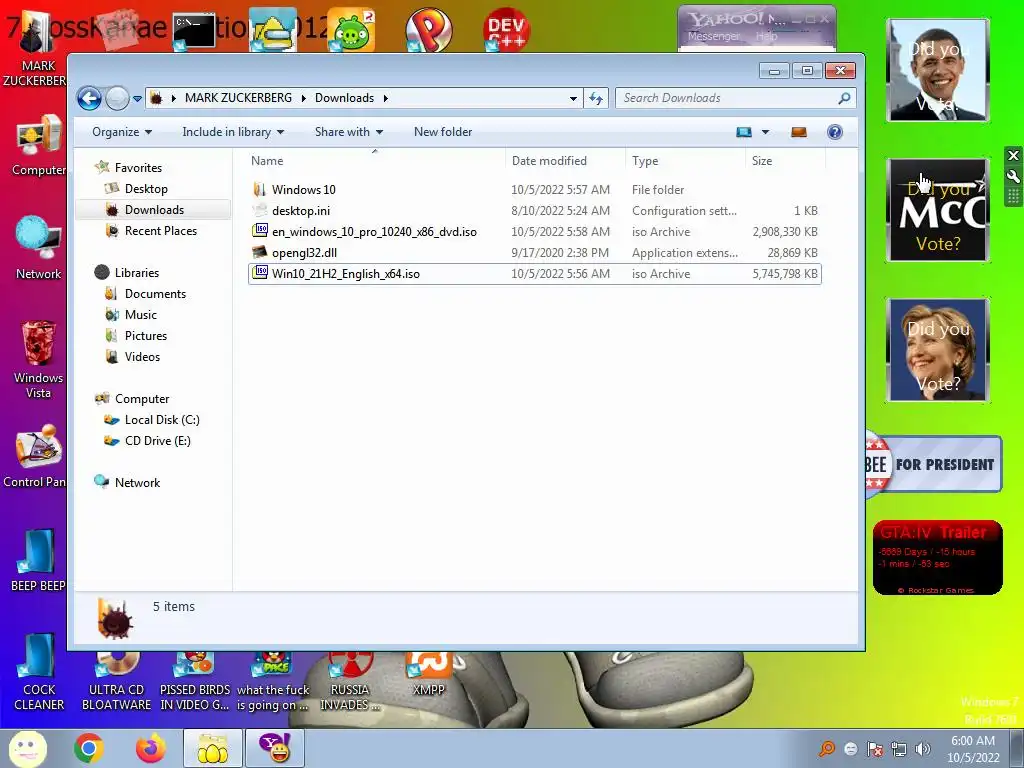Click the BEEP BEEP desktop icon
Viewport: 1024px width, 768px height.
[38, 560]
